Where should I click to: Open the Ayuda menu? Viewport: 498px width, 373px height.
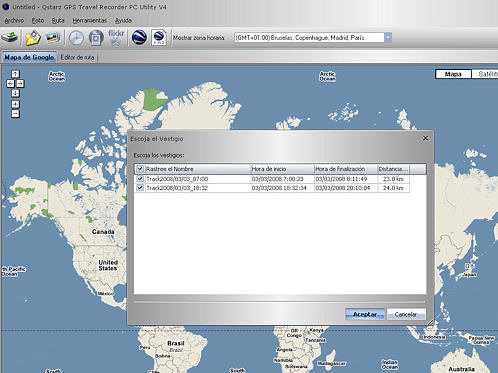[x=123, y=20]
